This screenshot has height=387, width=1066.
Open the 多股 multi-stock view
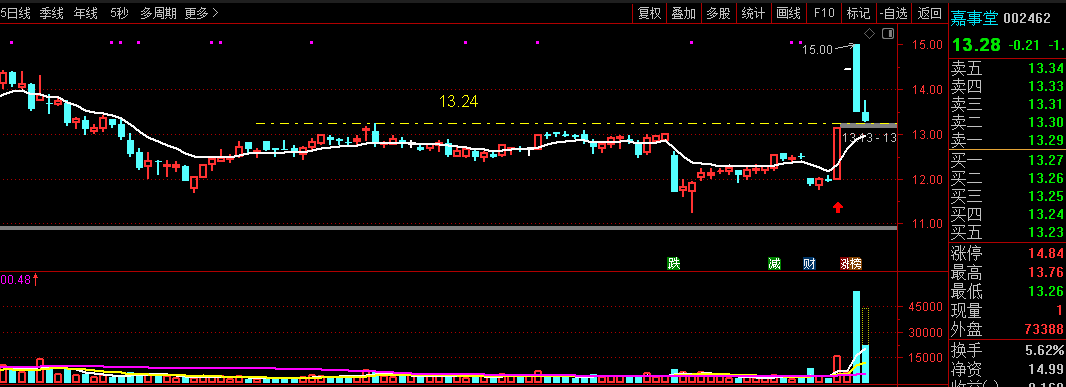(x=718, y=13)
